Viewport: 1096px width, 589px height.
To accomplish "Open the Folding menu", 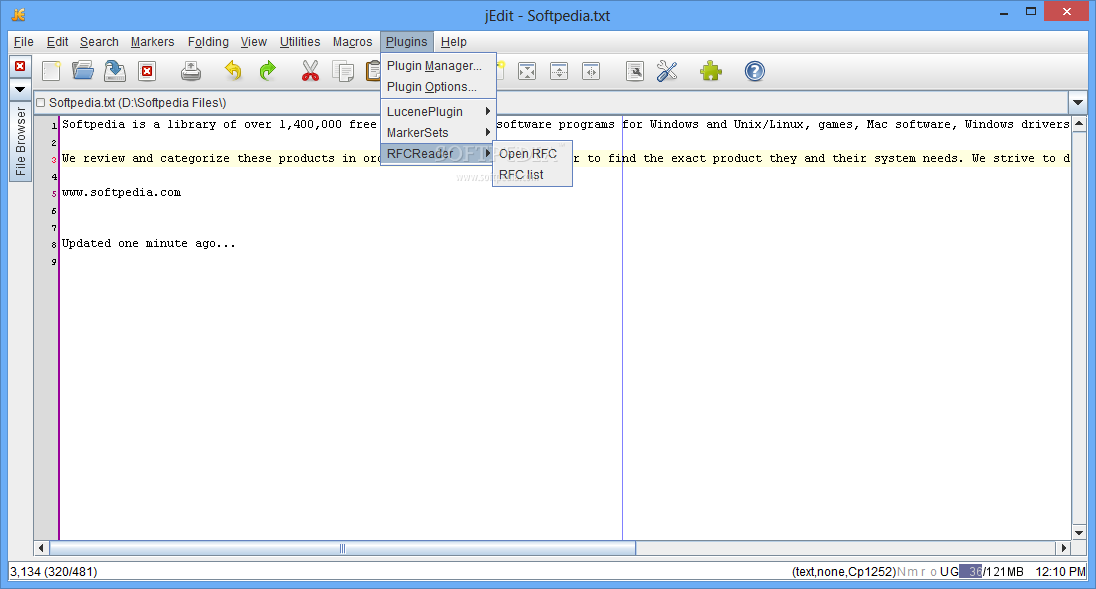I will click(208, 42).
